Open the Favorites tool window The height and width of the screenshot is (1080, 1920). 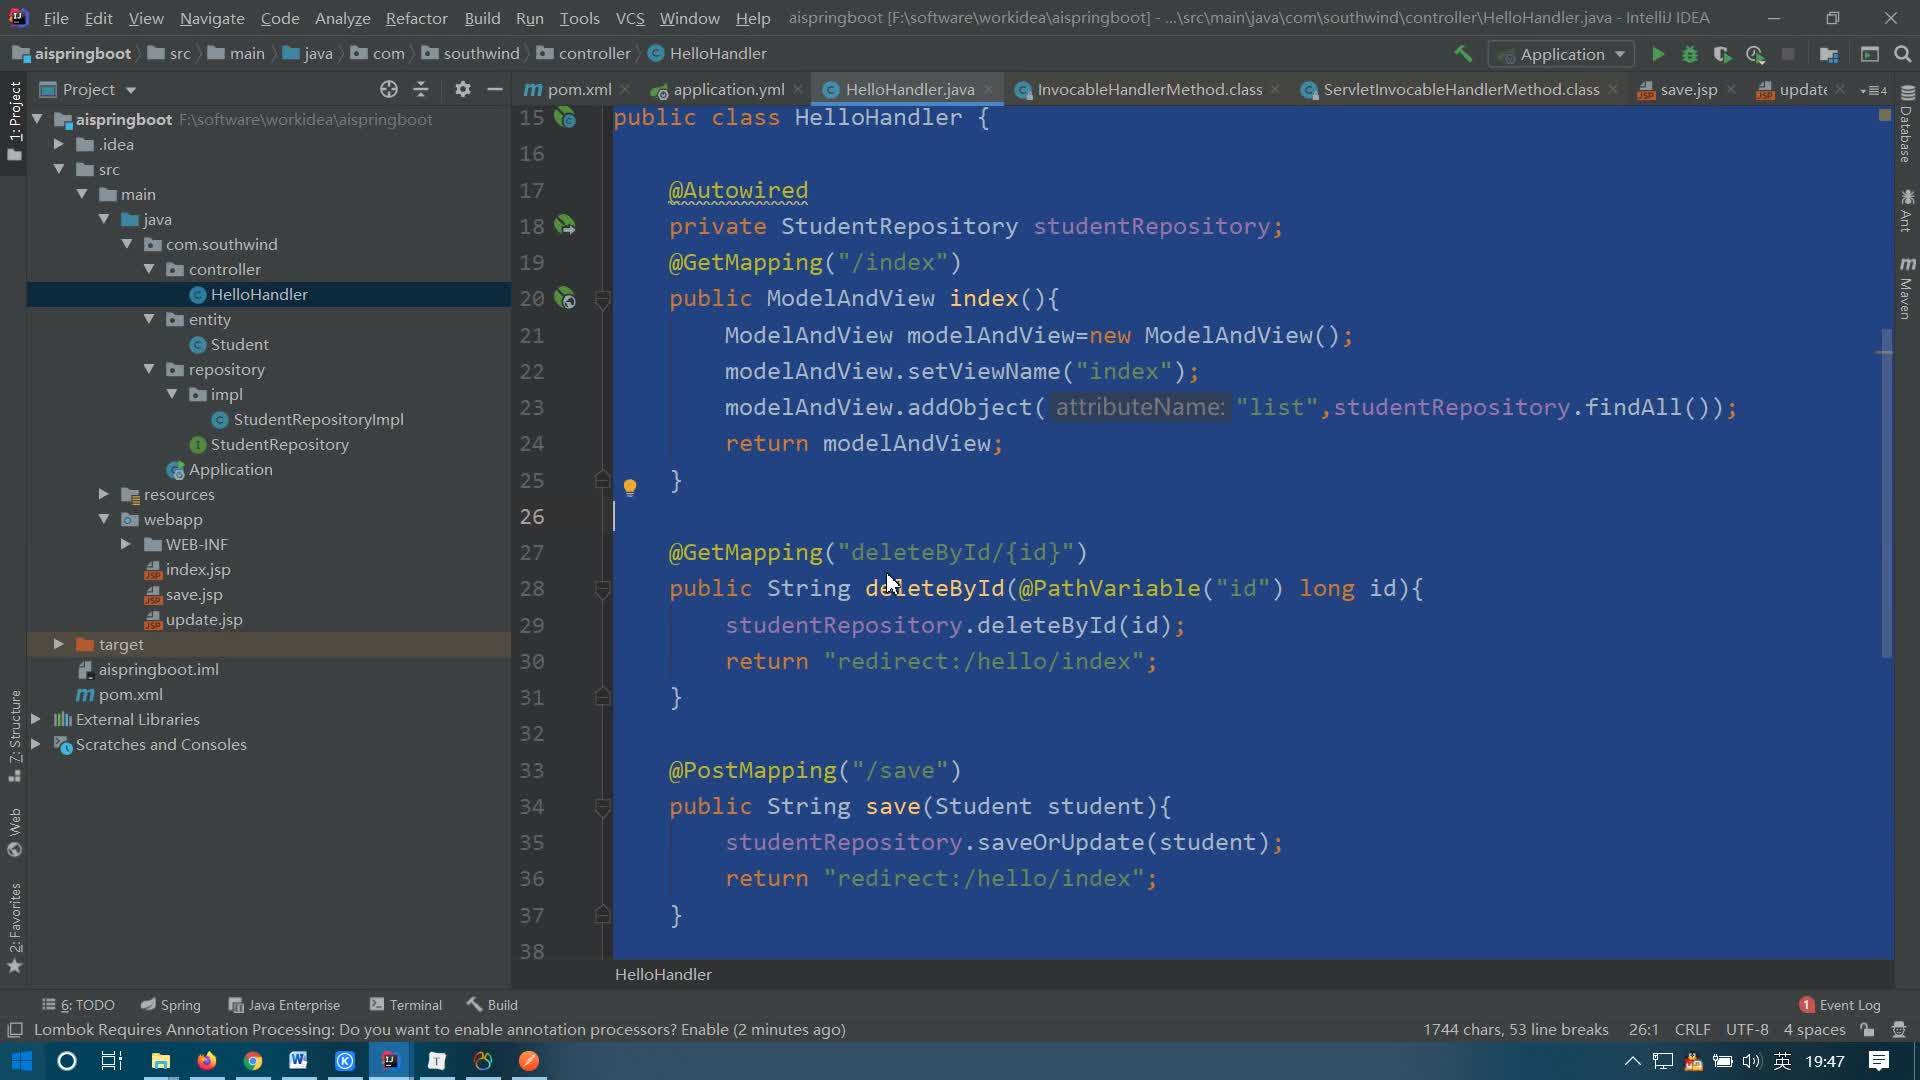coord(15,927)
